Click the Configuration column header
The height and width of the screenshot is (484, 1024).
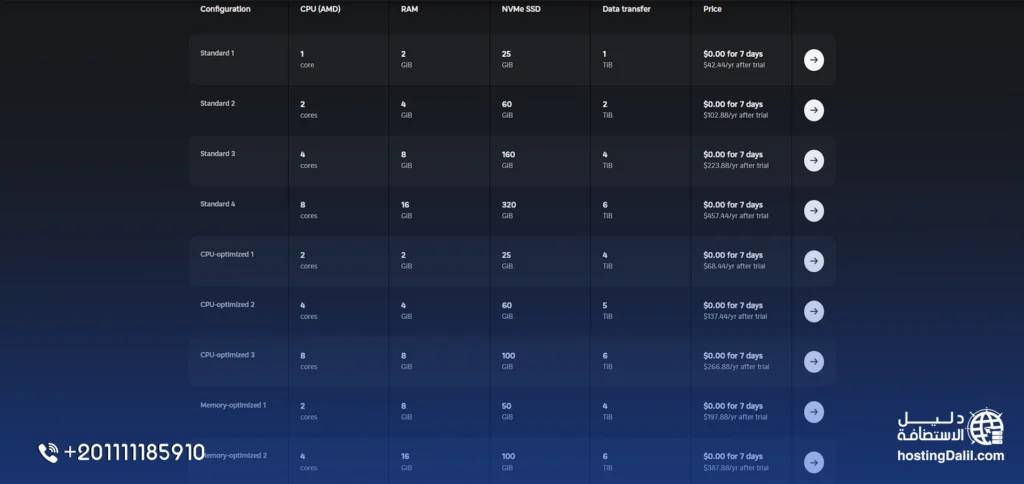(225, 9)
